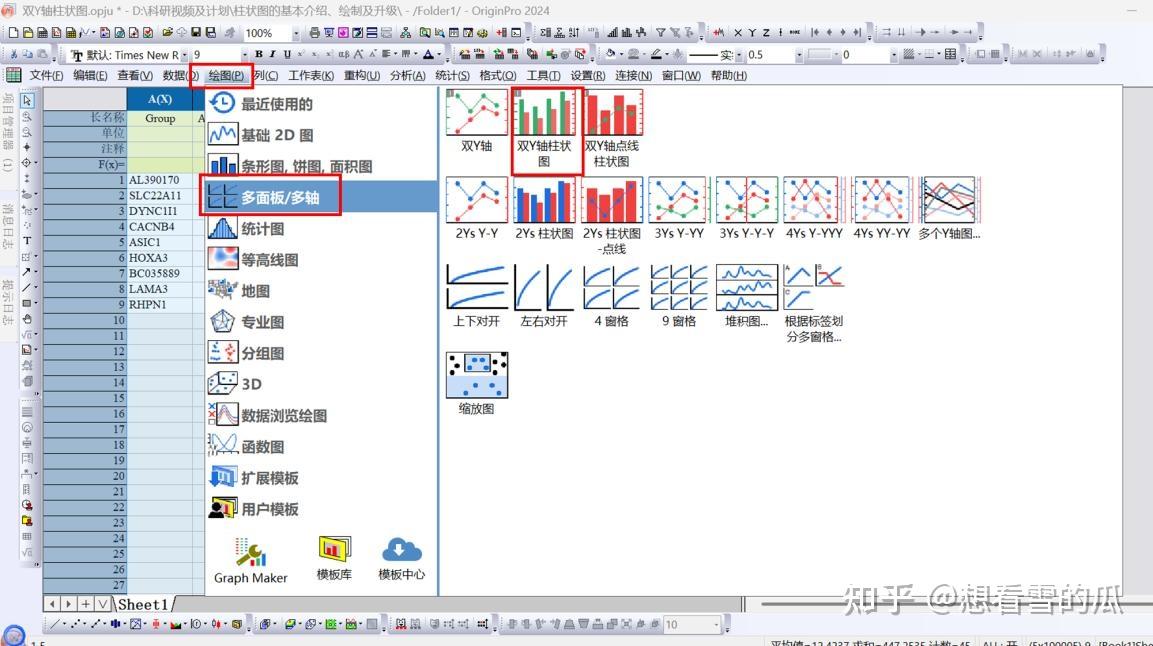Viewport: 1153px width, 646px height.
Task: Select the 2Ys Y-Y plot type
Action: click(476, 200)
